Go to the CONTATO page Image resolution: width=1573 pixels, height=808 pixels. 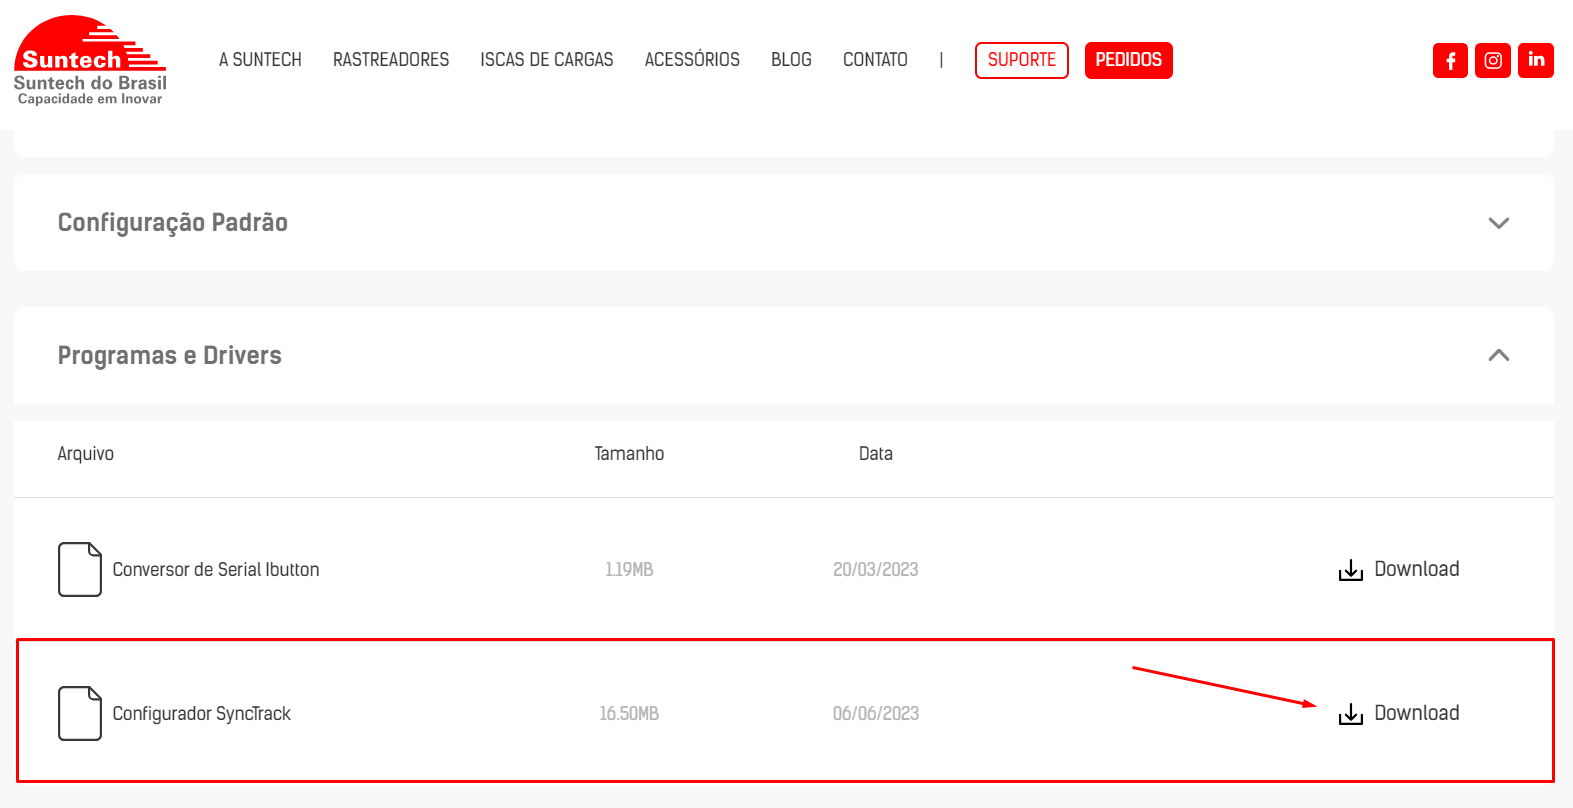pos(875,60)
